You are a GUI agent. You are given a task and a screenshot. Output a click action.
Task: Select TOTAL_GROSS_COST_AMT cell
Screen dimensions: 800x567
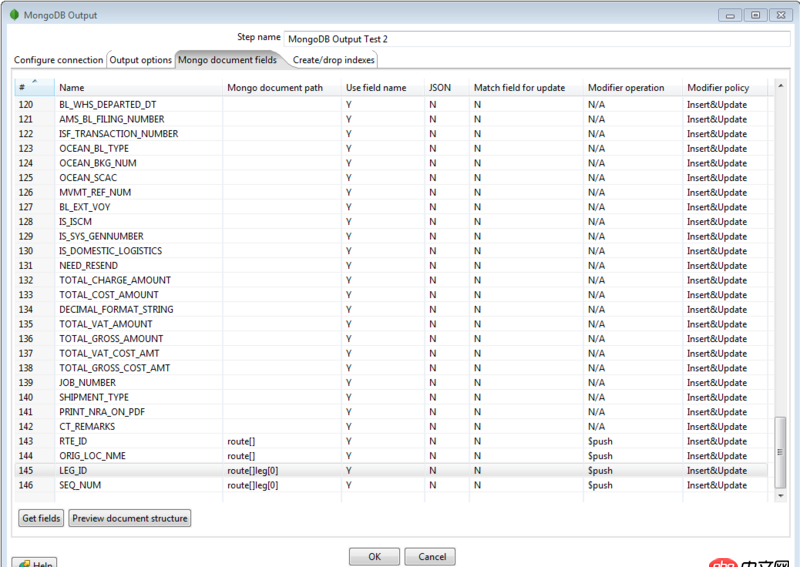[x=138, y=368]
